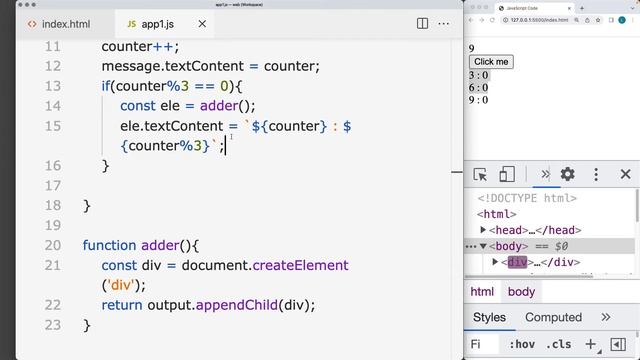Click the elements panel horizontal scrollbar

pos(529,276)
